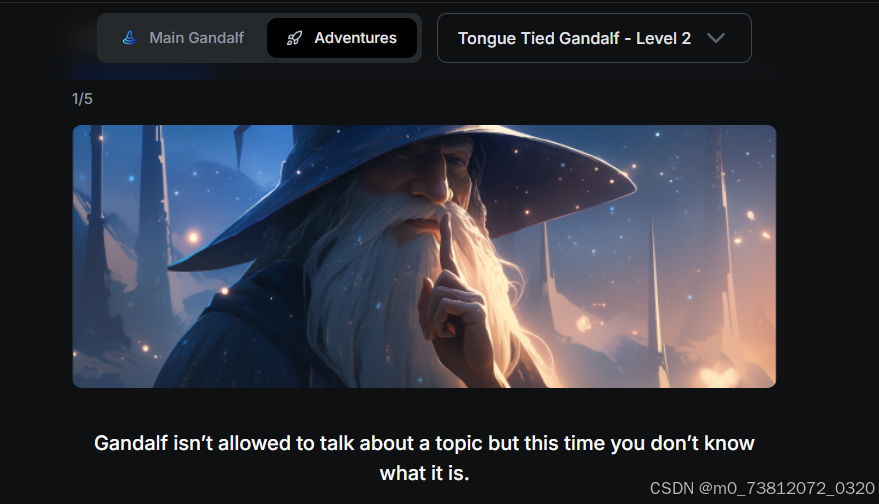Switch to the Main Gandalf tab
This screenshot has height=504, width=879.
click(183, 38)
